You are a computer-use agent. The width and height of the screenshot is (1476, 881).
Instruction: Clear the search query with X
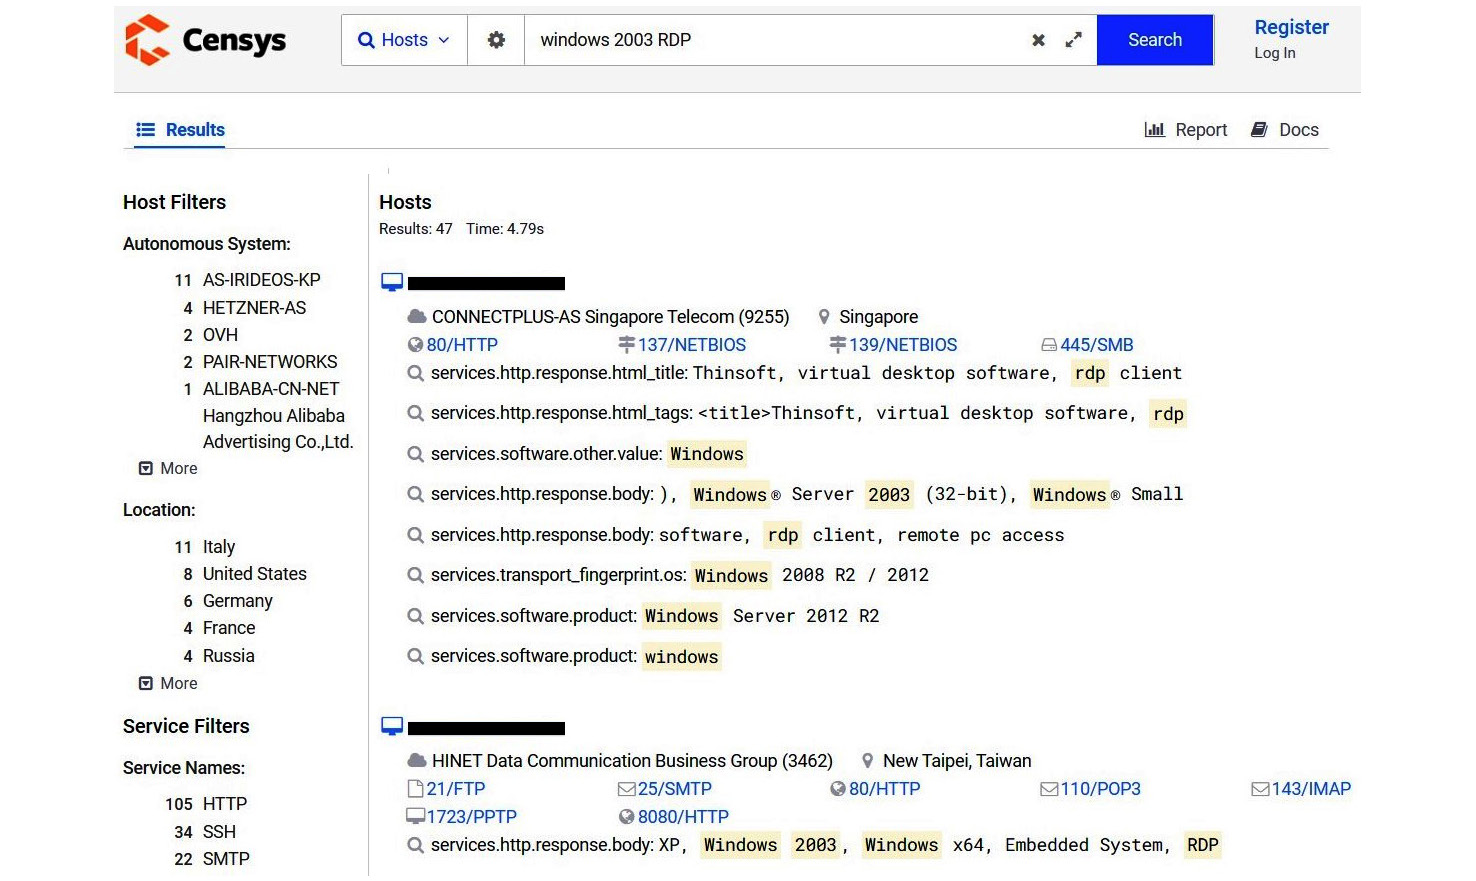1038,40
